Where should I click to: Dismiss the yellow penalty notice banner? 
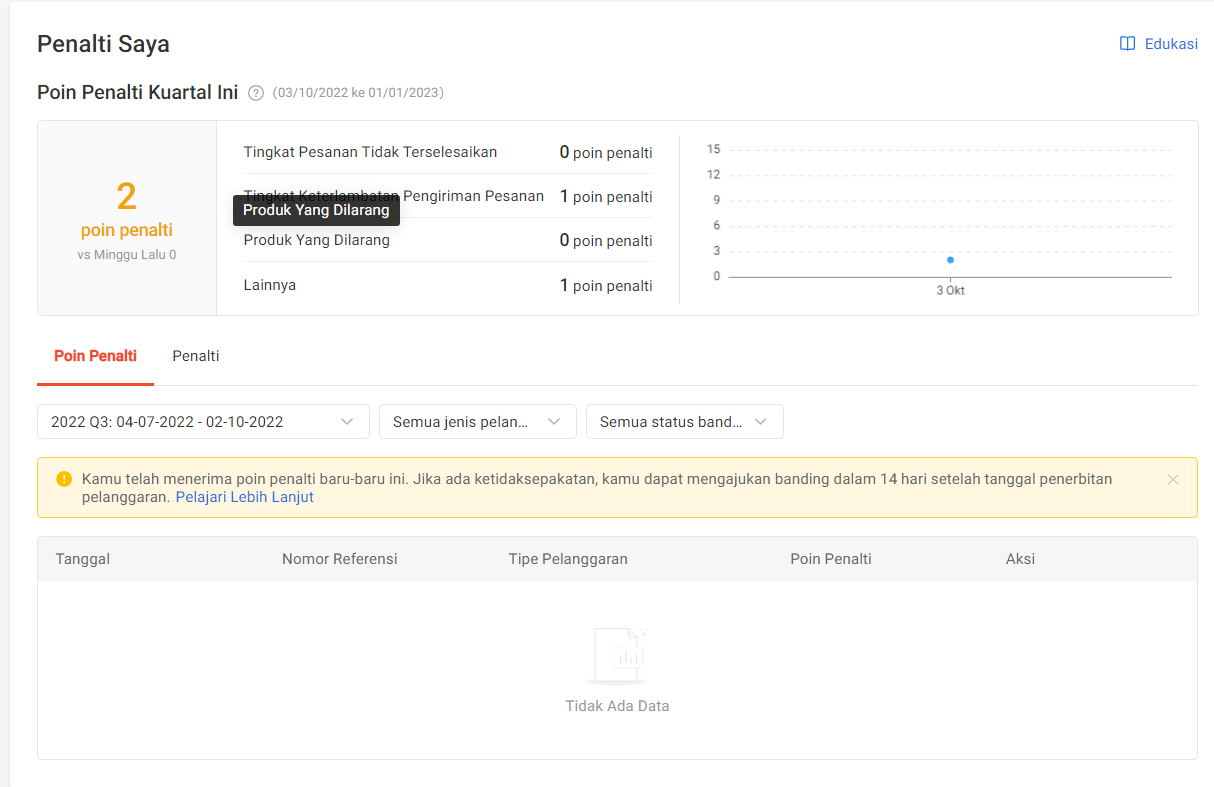(x=1173, y=480)
